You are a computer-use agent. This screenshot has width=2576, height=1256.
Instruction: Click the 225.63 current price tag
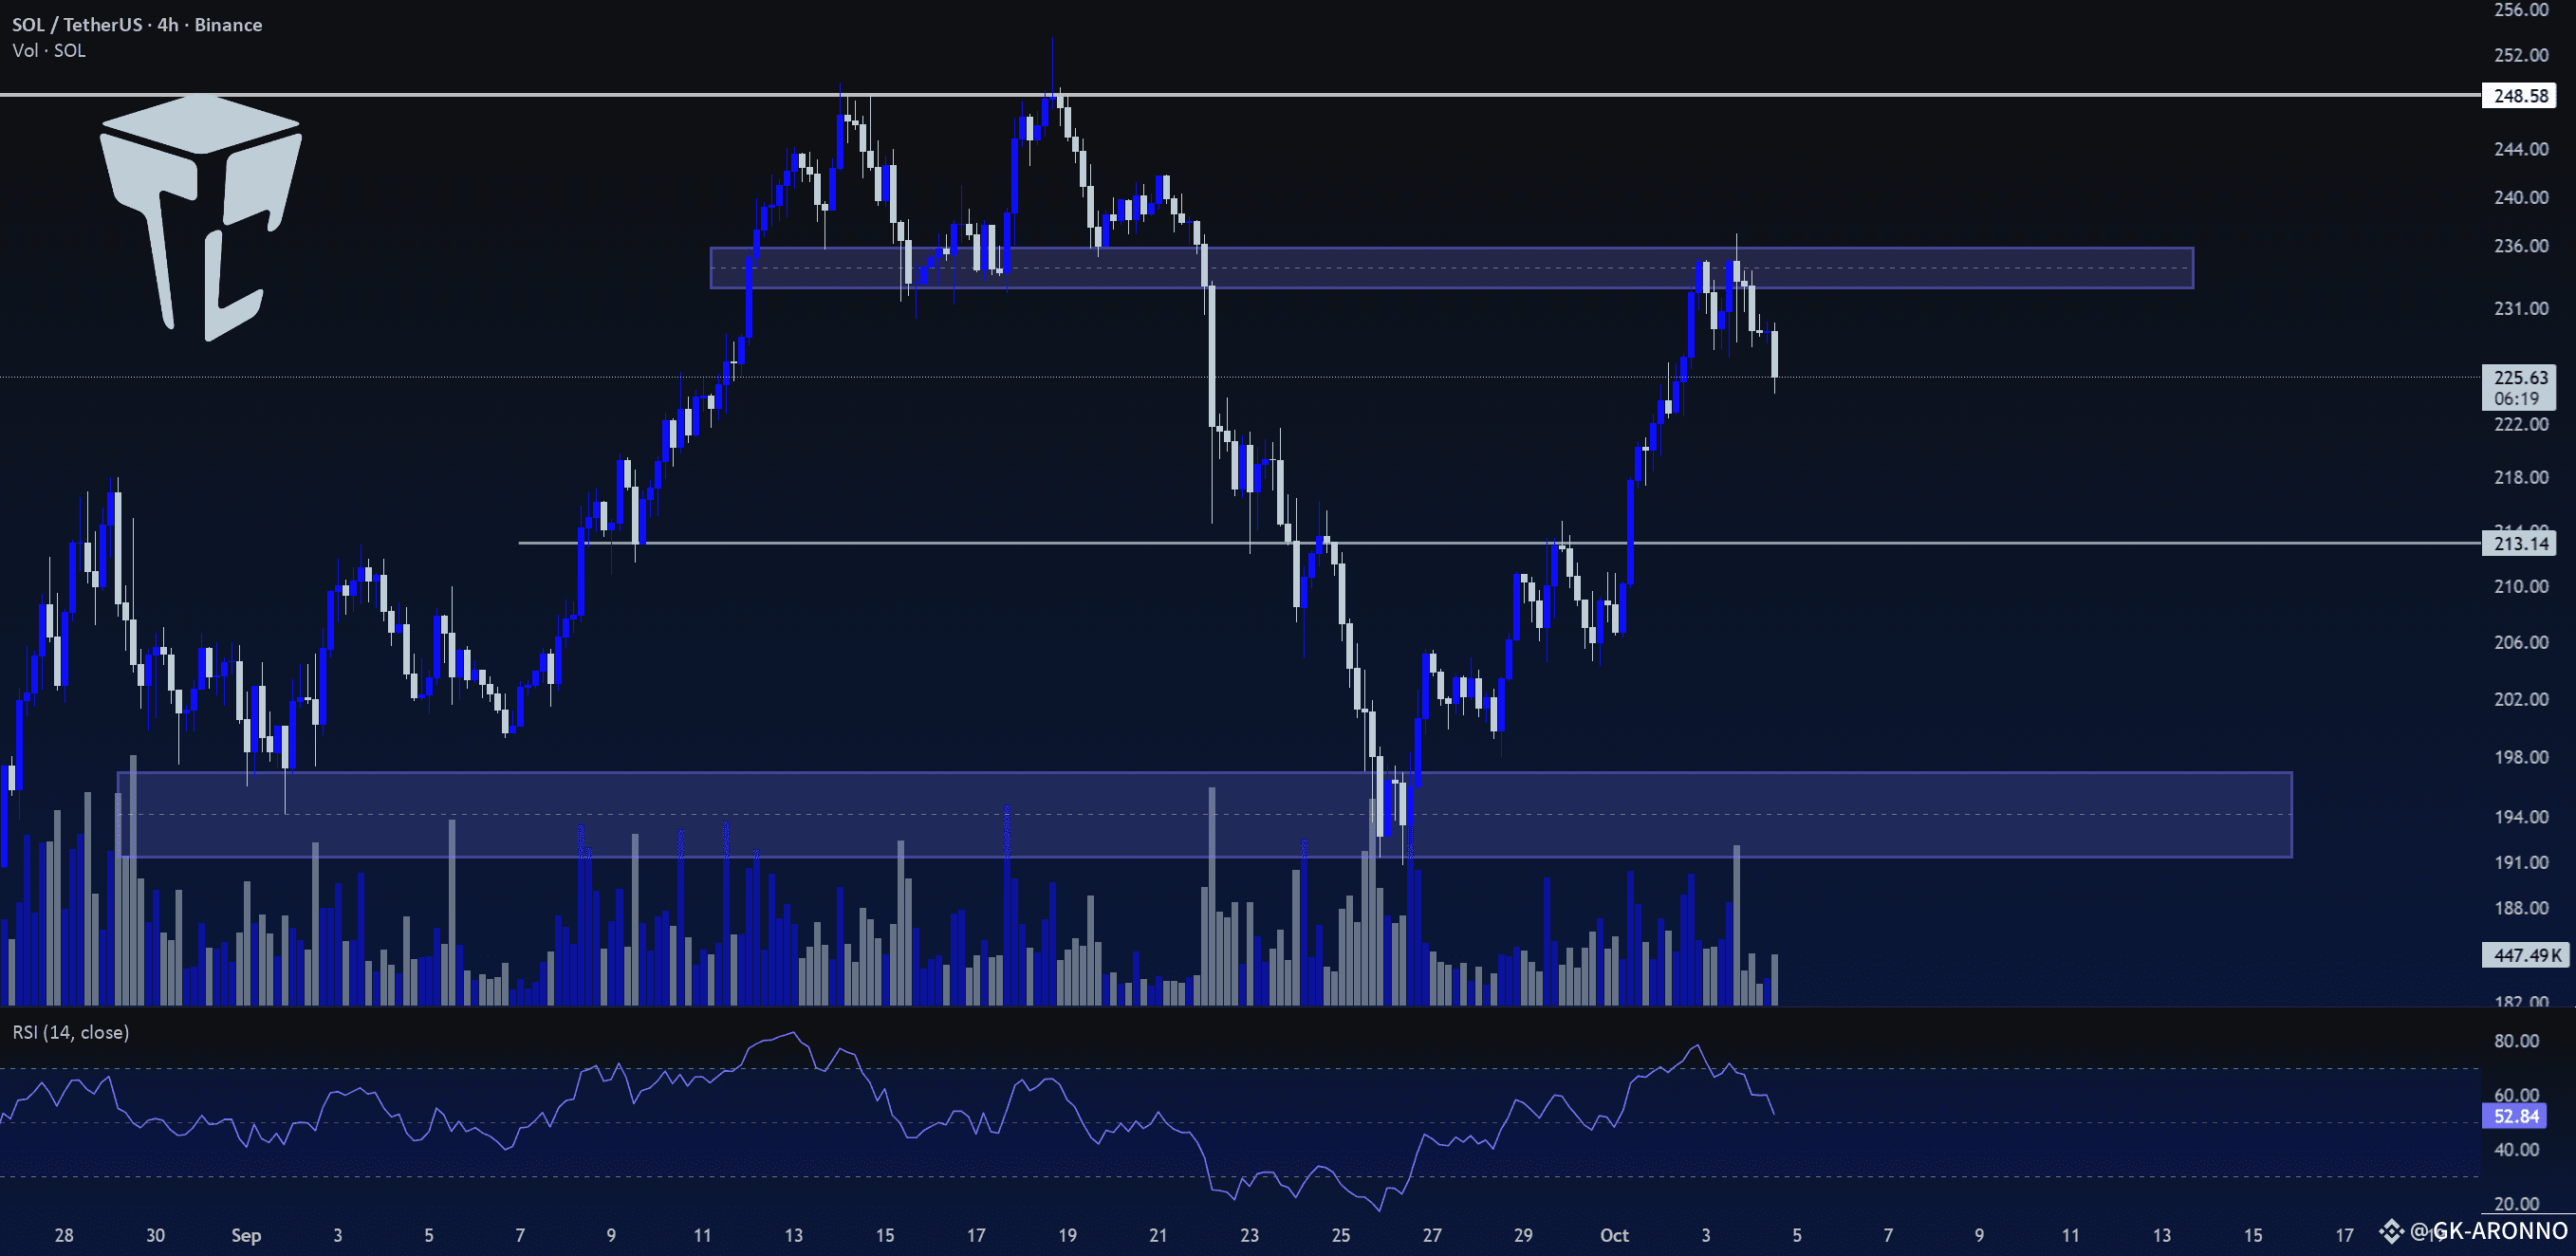pos(2519,377)
